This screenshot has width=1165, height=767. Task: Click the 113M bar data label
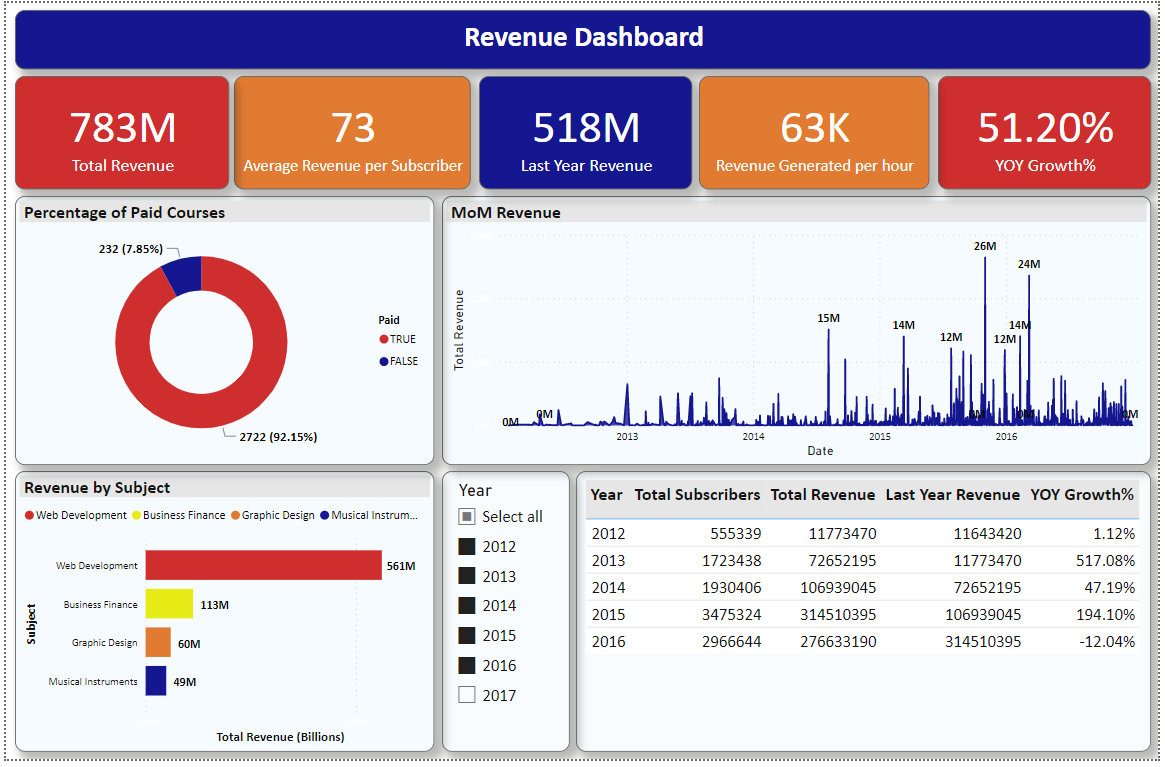pos(214,605)
